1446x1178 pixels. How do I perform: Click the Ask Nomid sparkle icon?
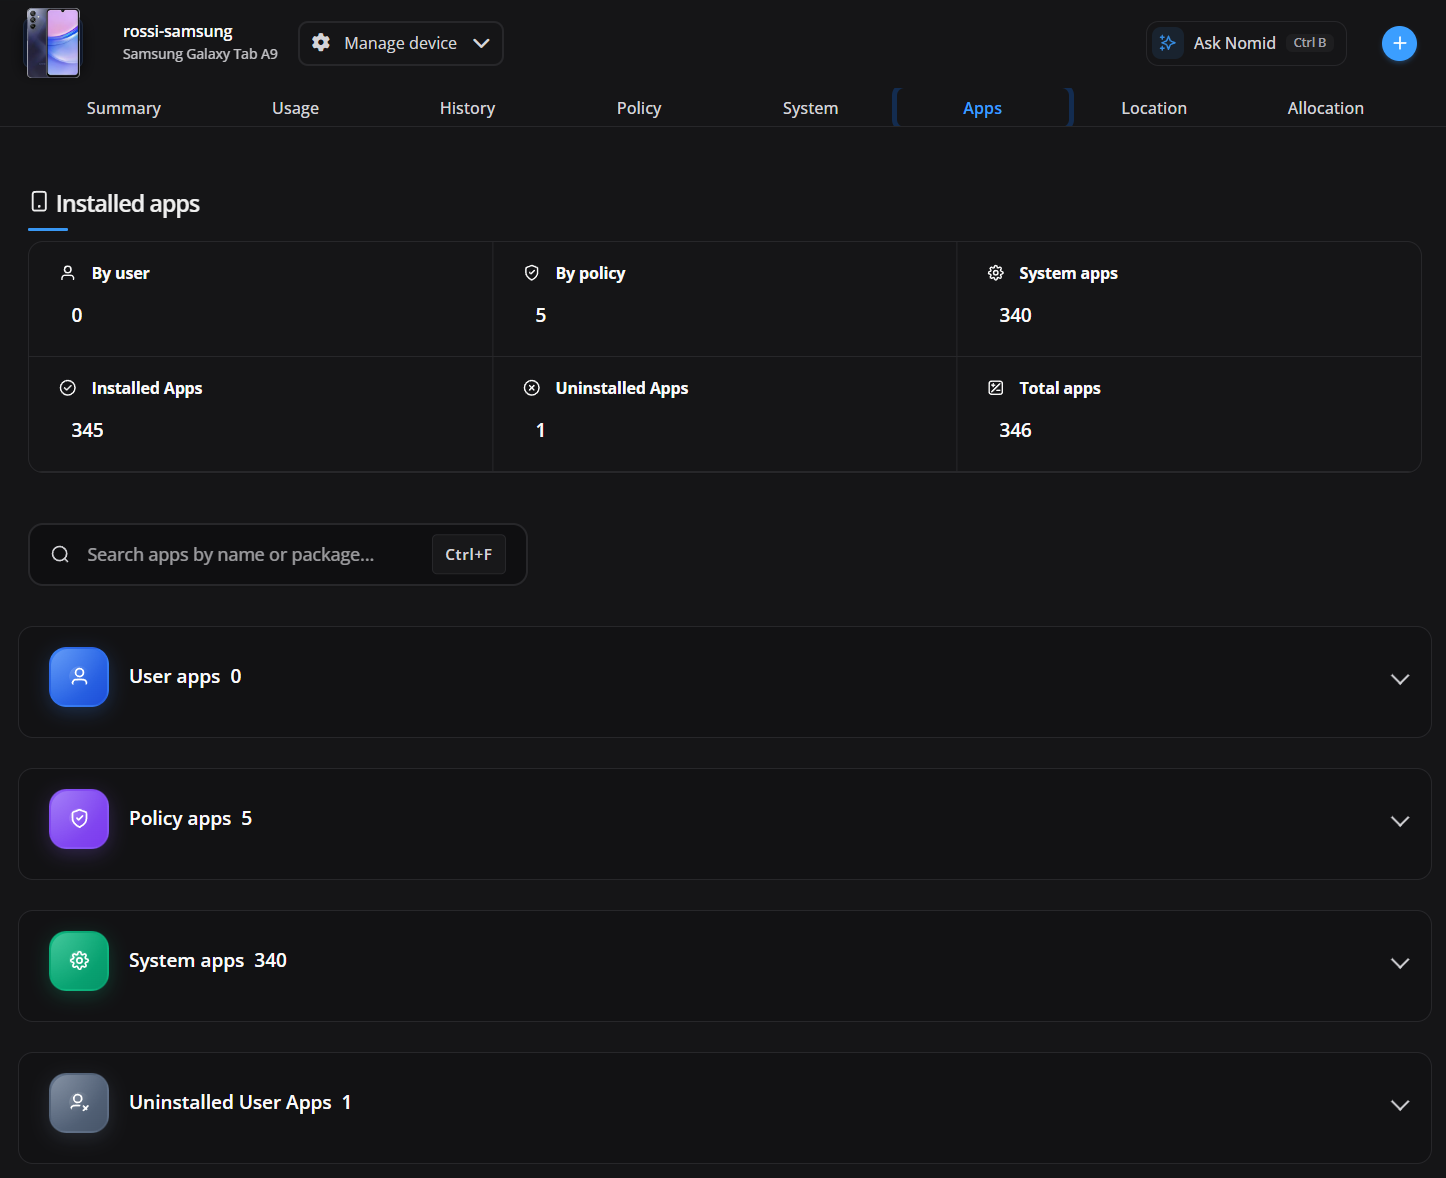[x=1167, y=43]
